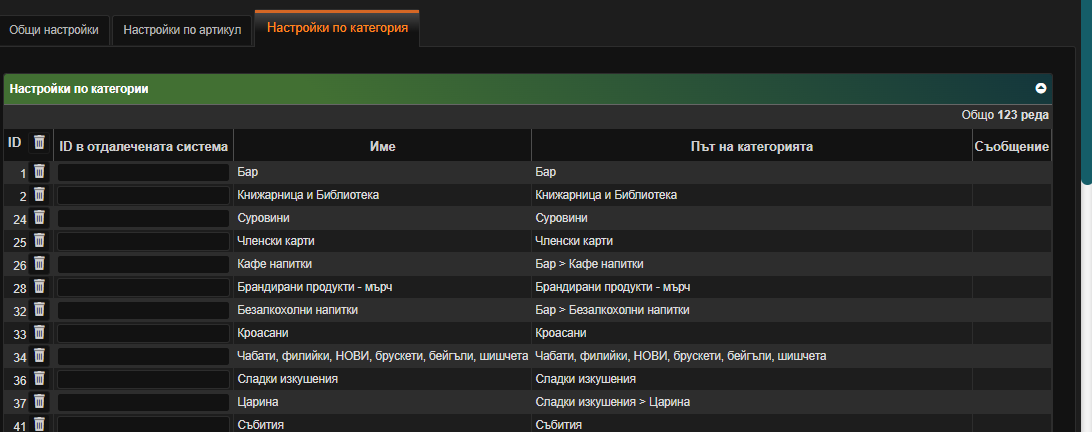The height and width of the screenshot is (432, 1092).
Task: Delete row 33 Кроасани
Action: pyautogui.click(x=39, y=332)
